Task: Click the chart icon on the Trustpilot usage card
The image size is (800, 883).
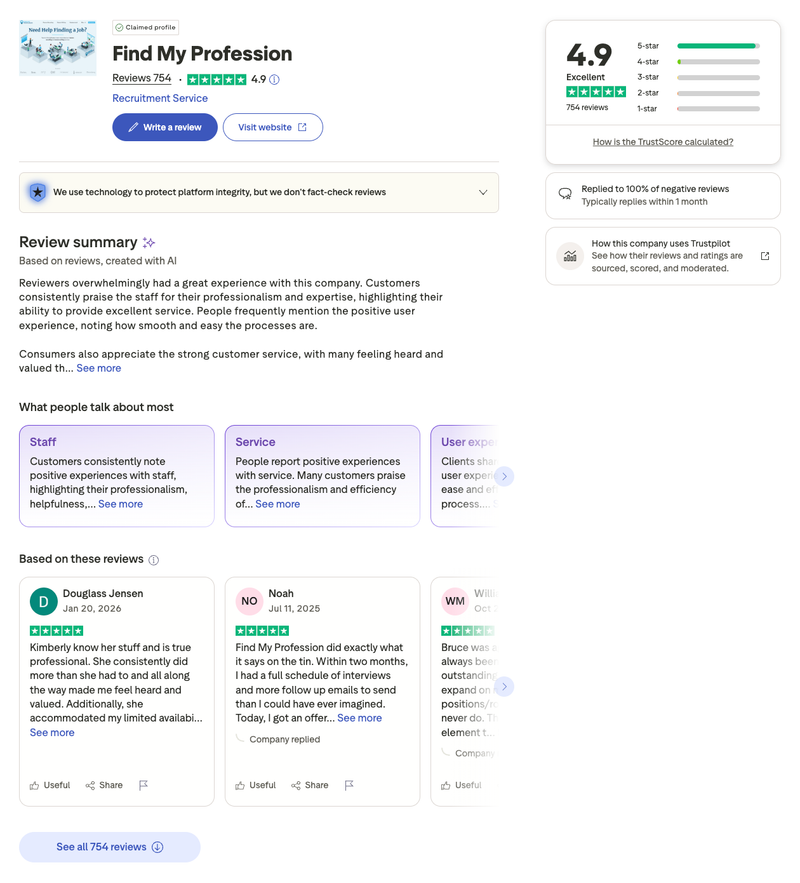Action: (570, 256)
